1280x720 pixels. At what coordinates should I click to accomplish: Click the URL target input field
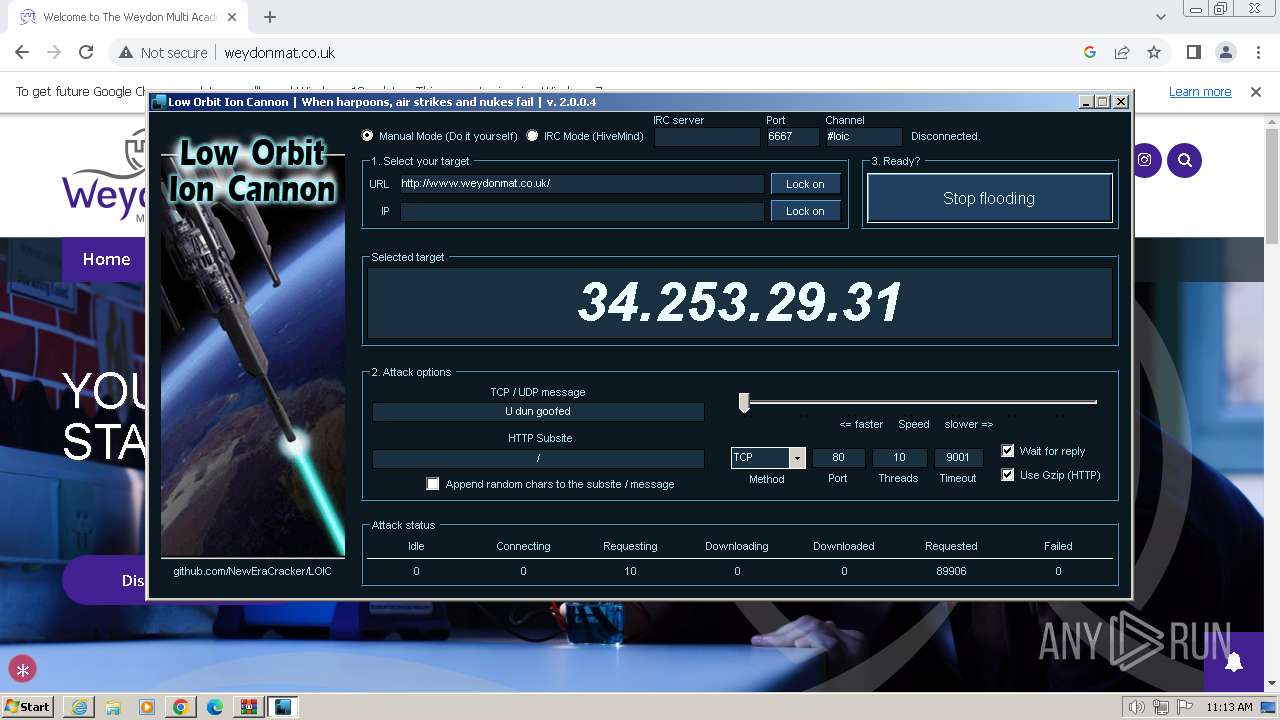pyautogui.click(x=582, y=184)
